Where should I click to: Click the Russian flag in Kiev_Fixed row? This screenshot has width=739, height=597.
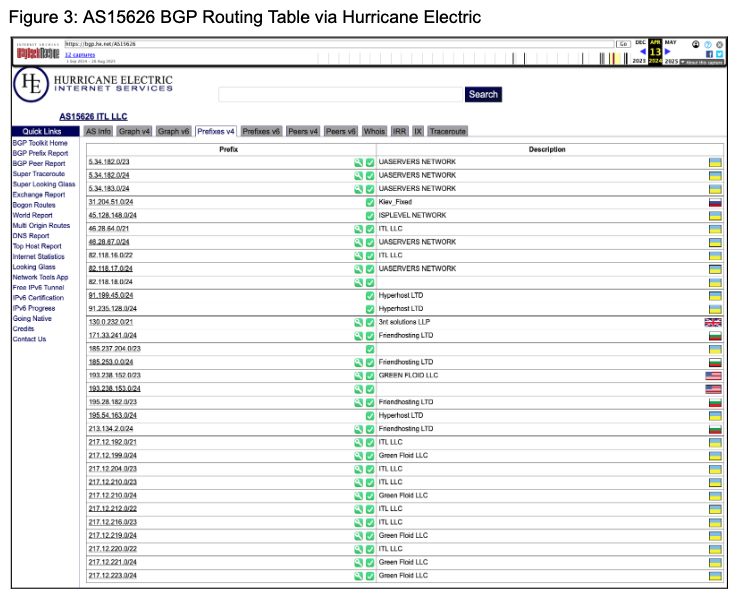(715, 203)
